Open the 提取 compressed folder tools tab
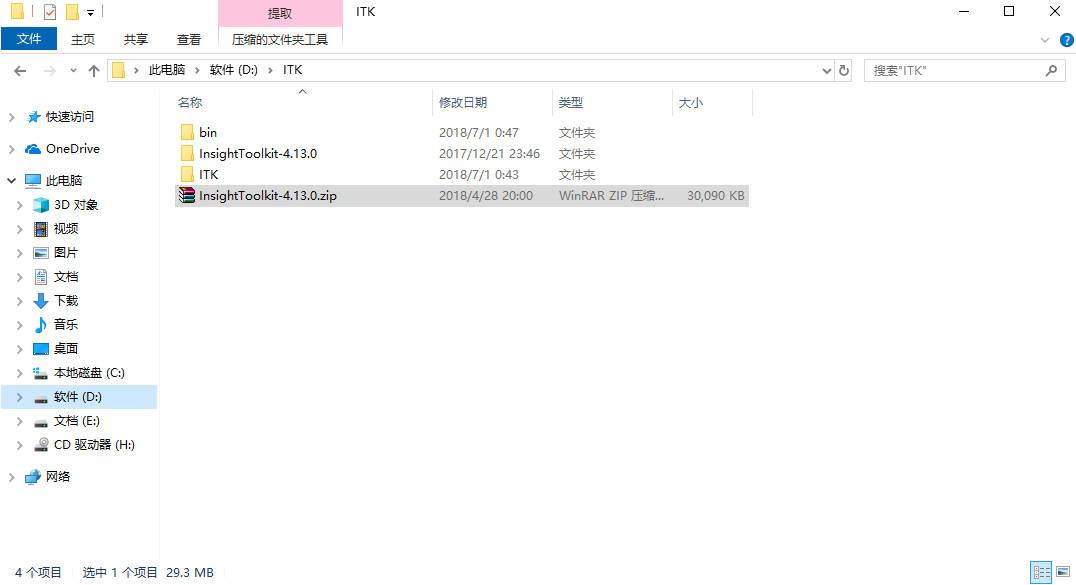This screenshot has height=585, width=1076. pyautogui.click(x=279, y=11)
